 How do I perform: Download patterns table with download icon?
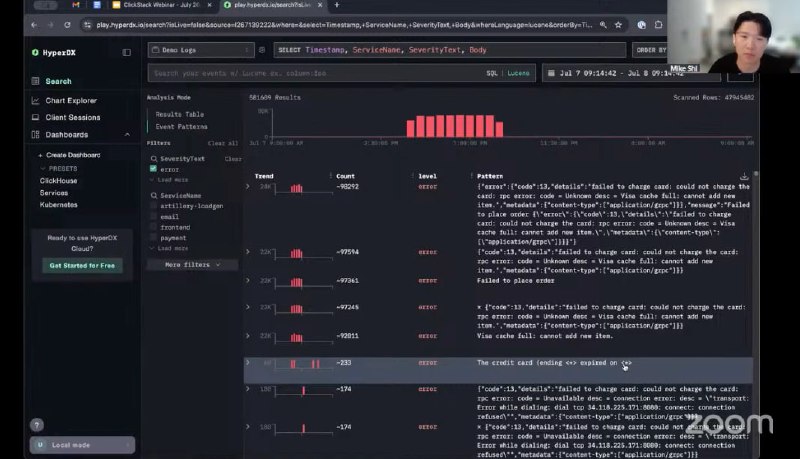744,176
